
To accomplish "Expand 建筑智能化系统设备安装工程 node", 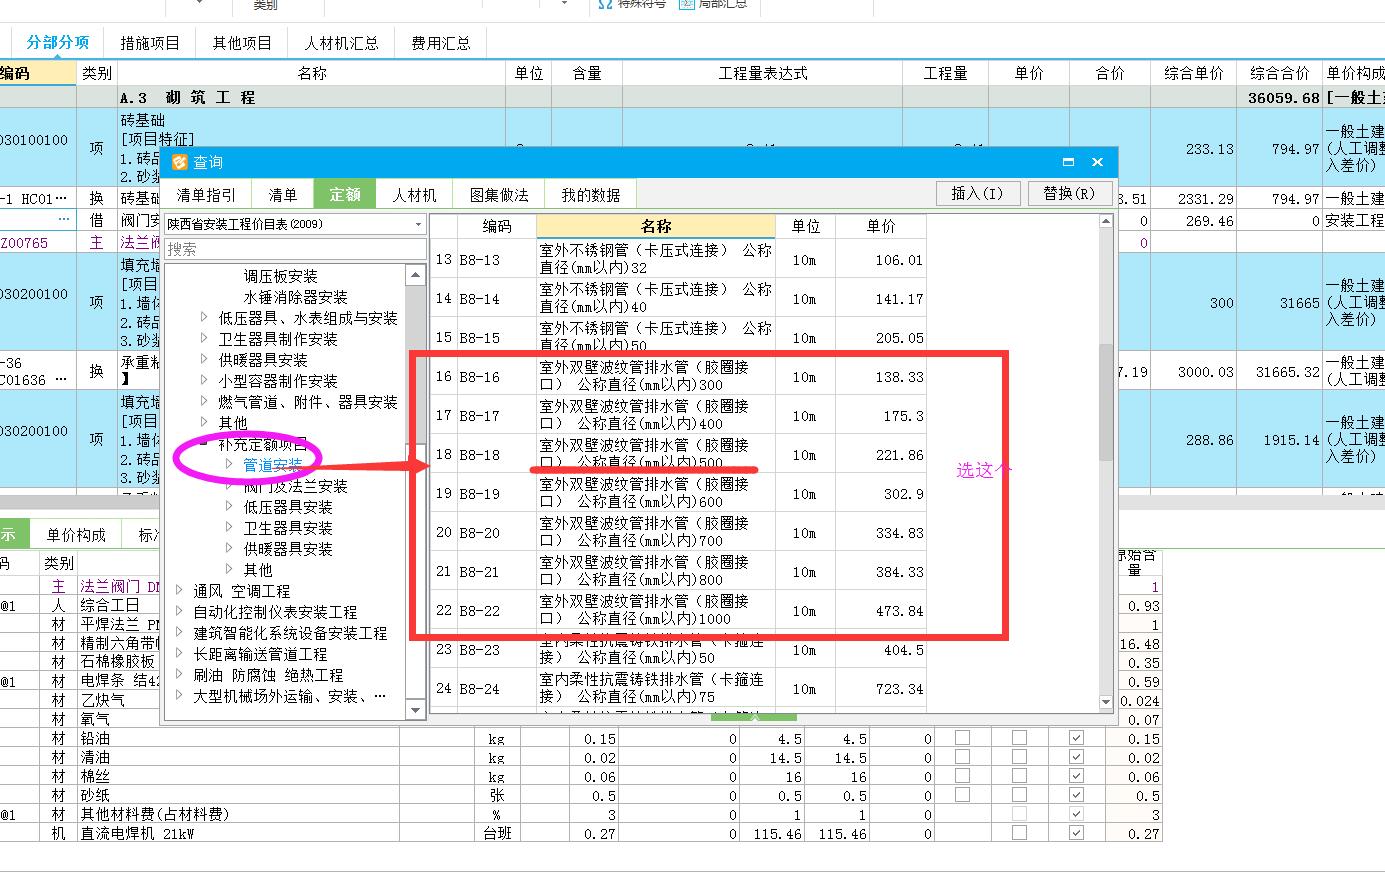I will 179,632.
